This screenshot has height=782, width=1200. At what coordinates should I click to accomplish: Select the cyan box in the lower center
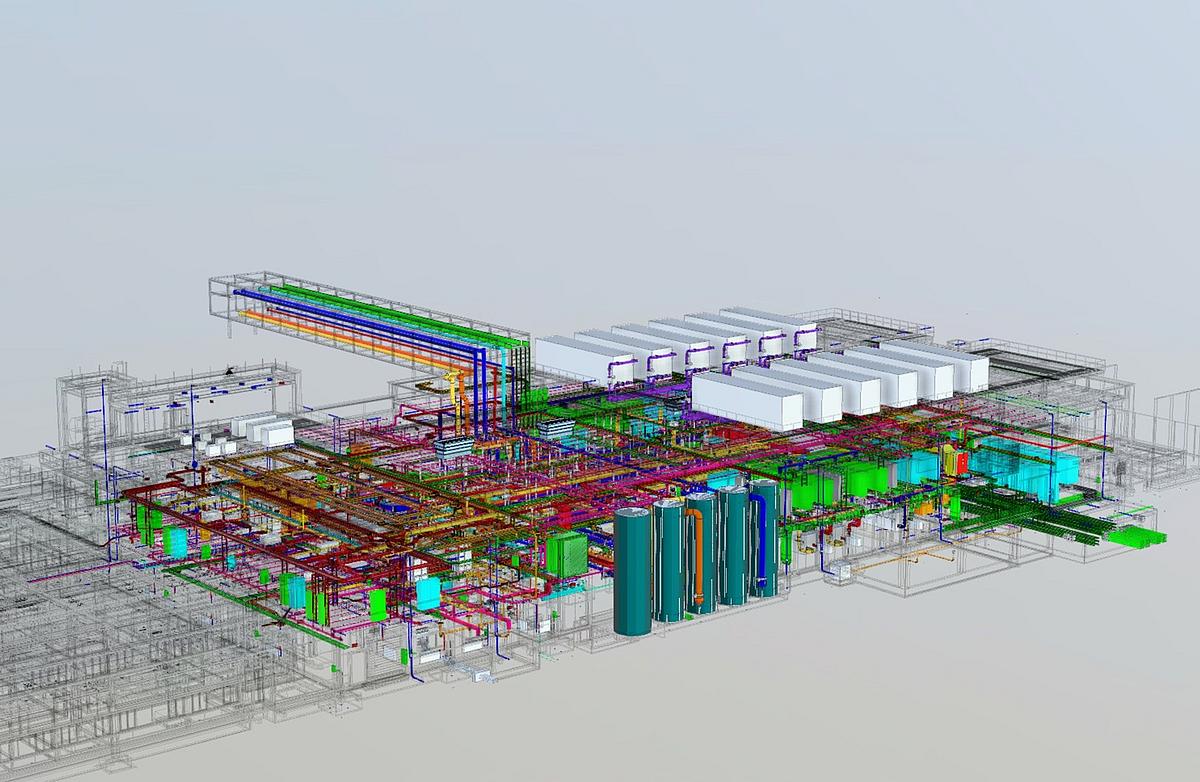click(x=427, y=593)
